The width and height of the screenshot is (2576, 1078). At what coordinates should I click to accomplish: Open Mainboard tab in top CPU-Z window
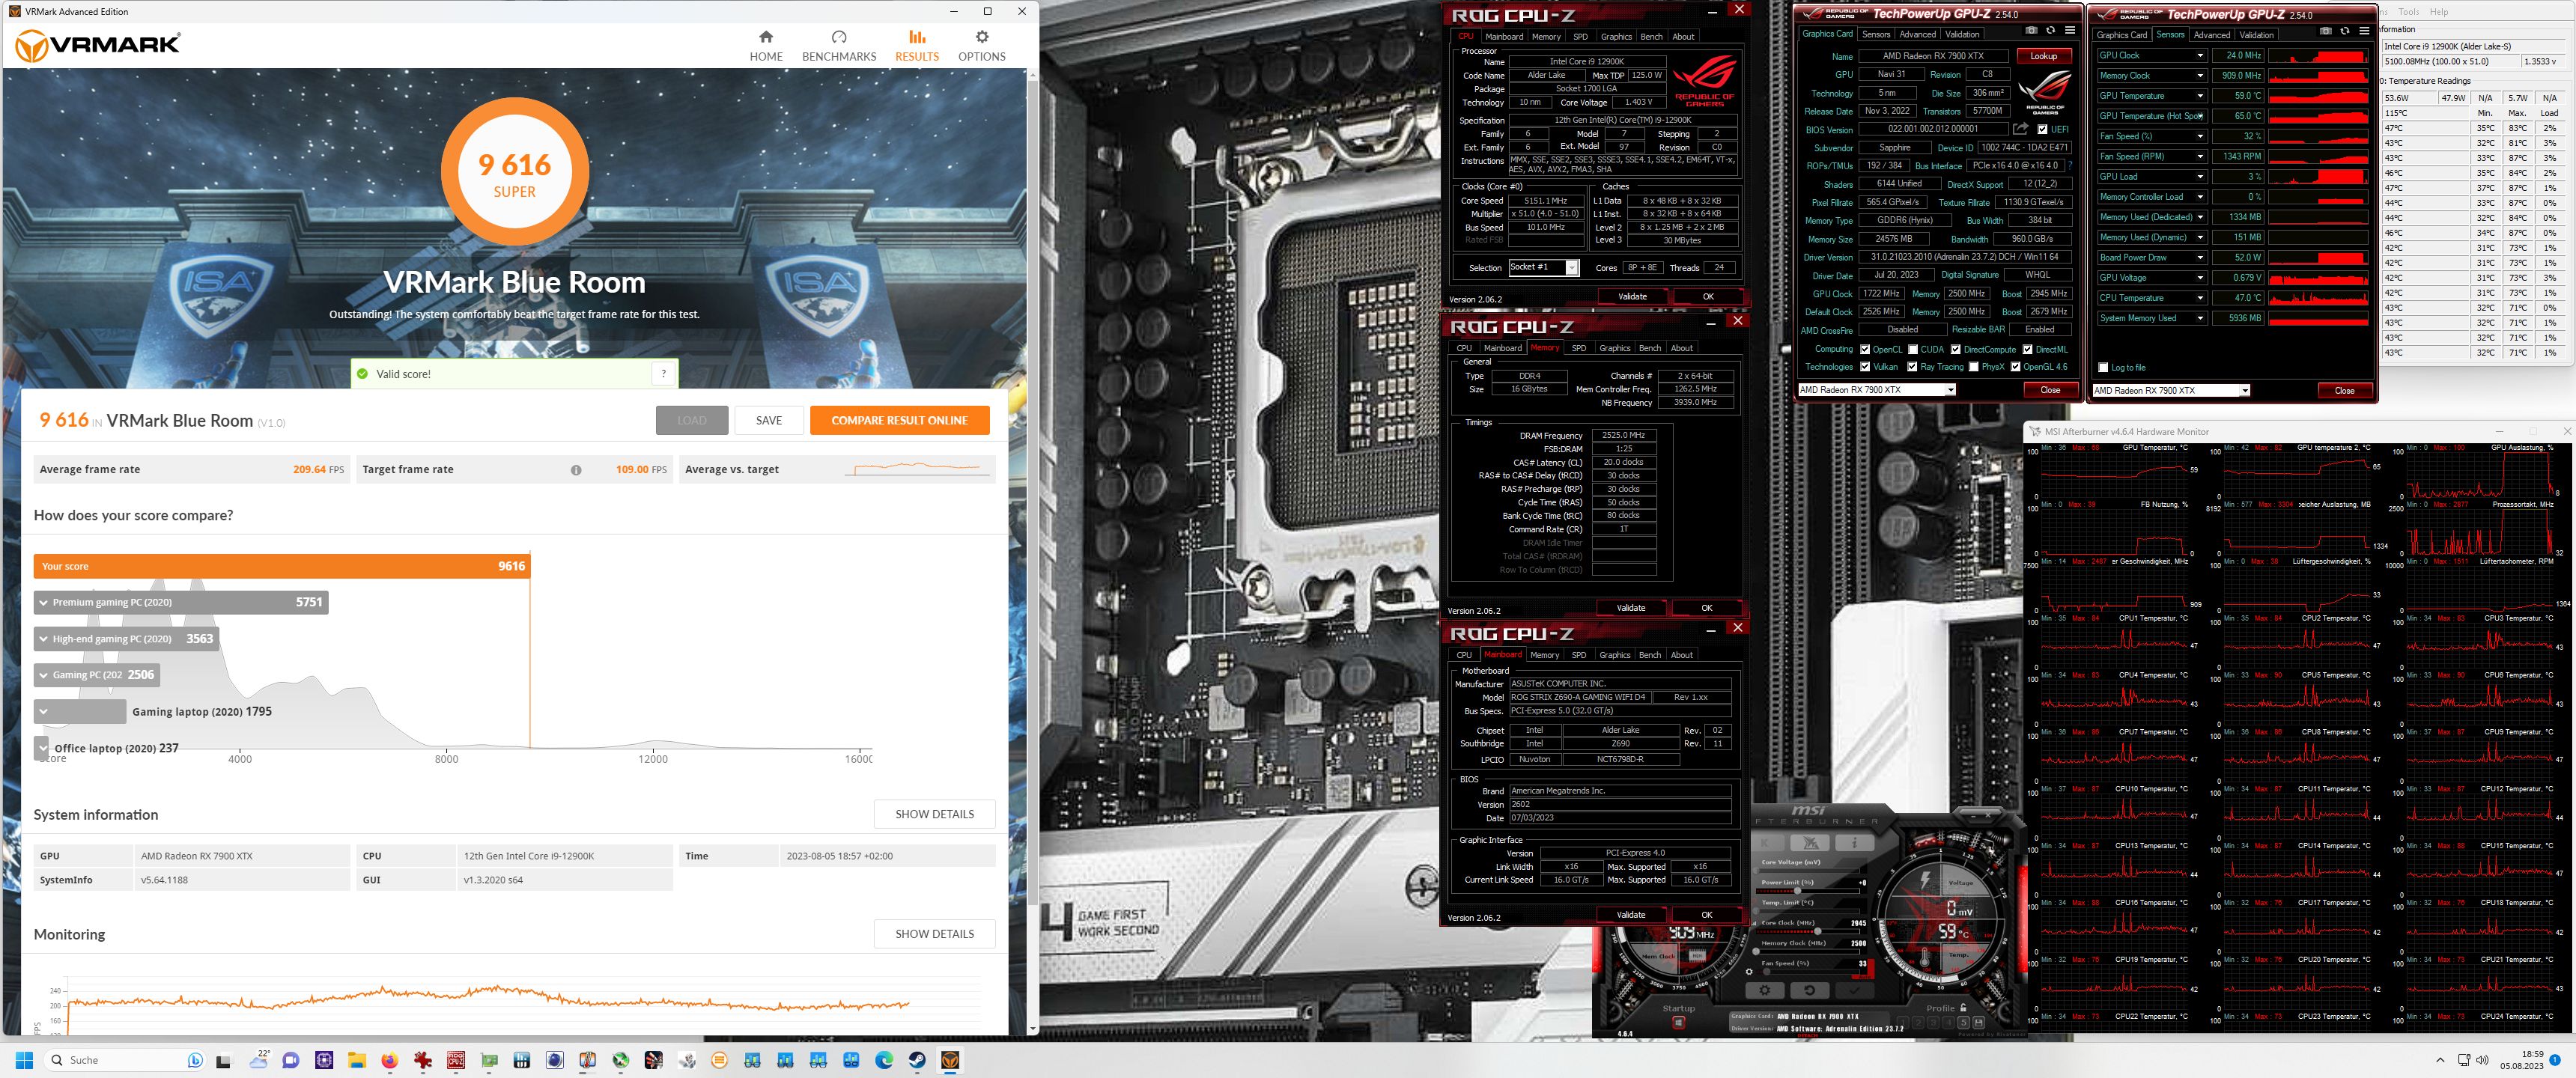point(1504,37)
